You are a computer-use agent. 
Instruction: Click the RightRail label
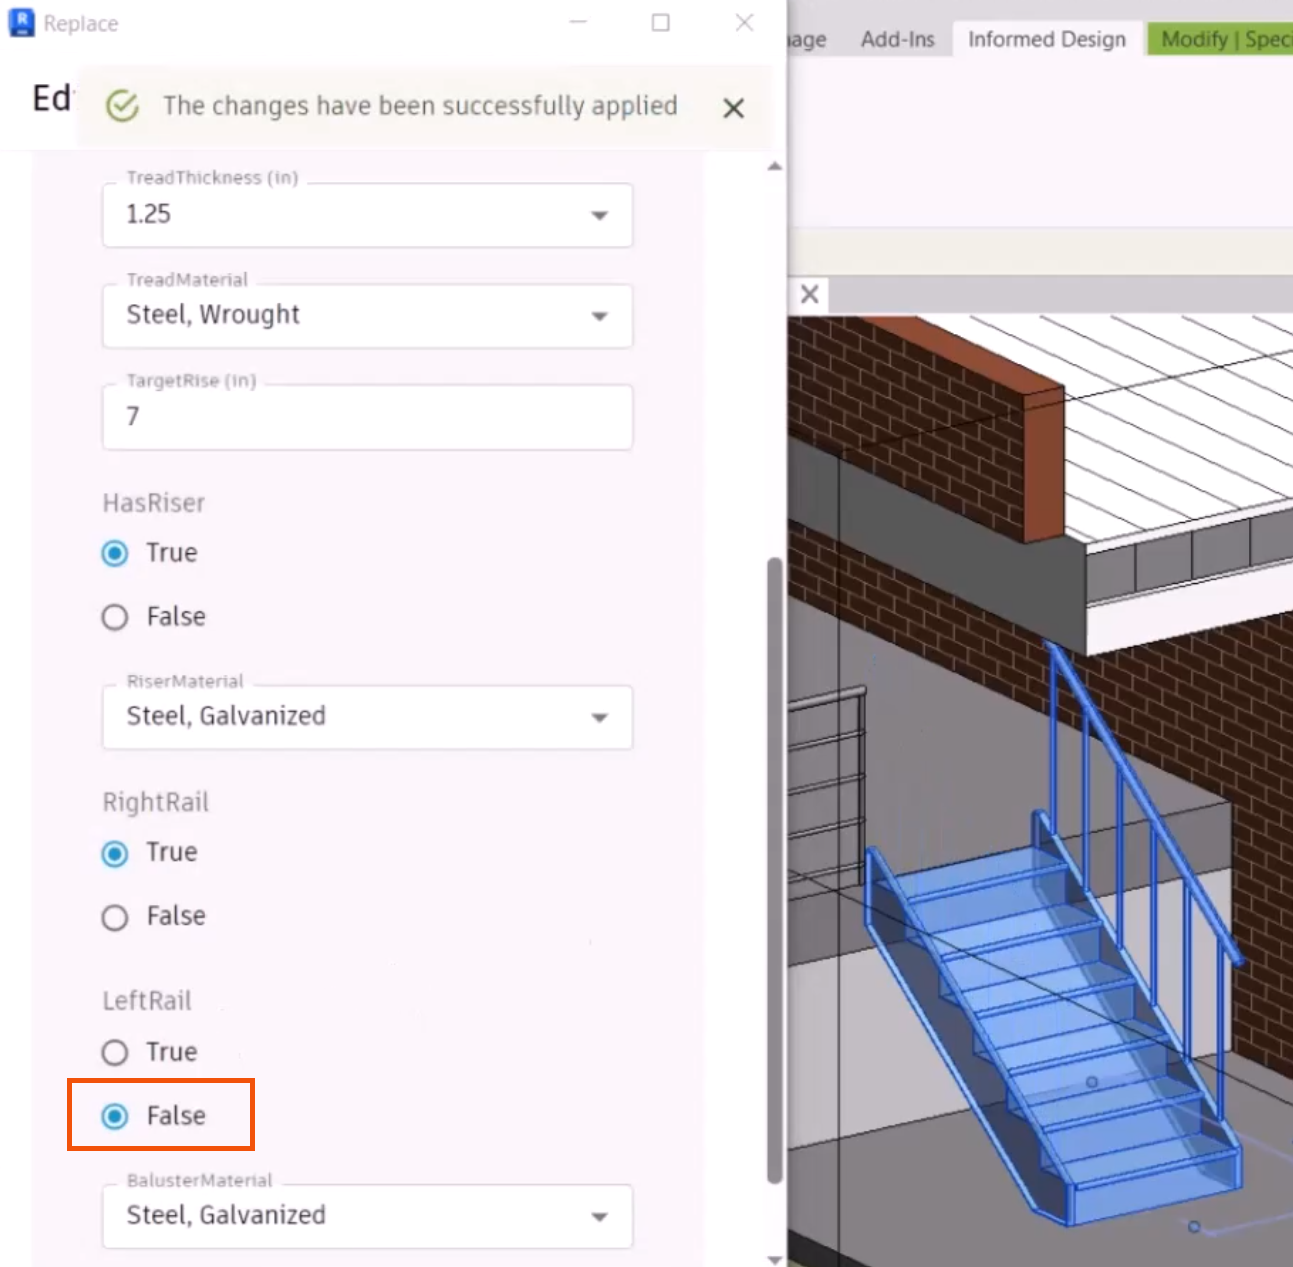pos(155,802)
